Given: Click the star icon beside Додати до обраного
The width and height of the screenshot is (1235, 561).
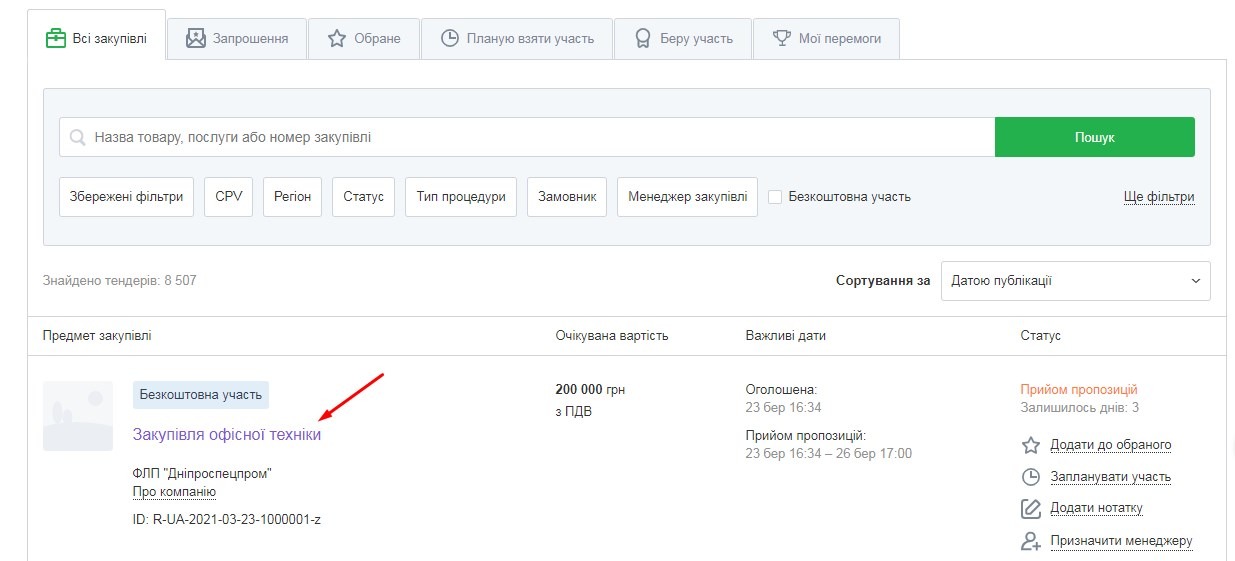Looking at the screenshot, I should coord(1031,445).
